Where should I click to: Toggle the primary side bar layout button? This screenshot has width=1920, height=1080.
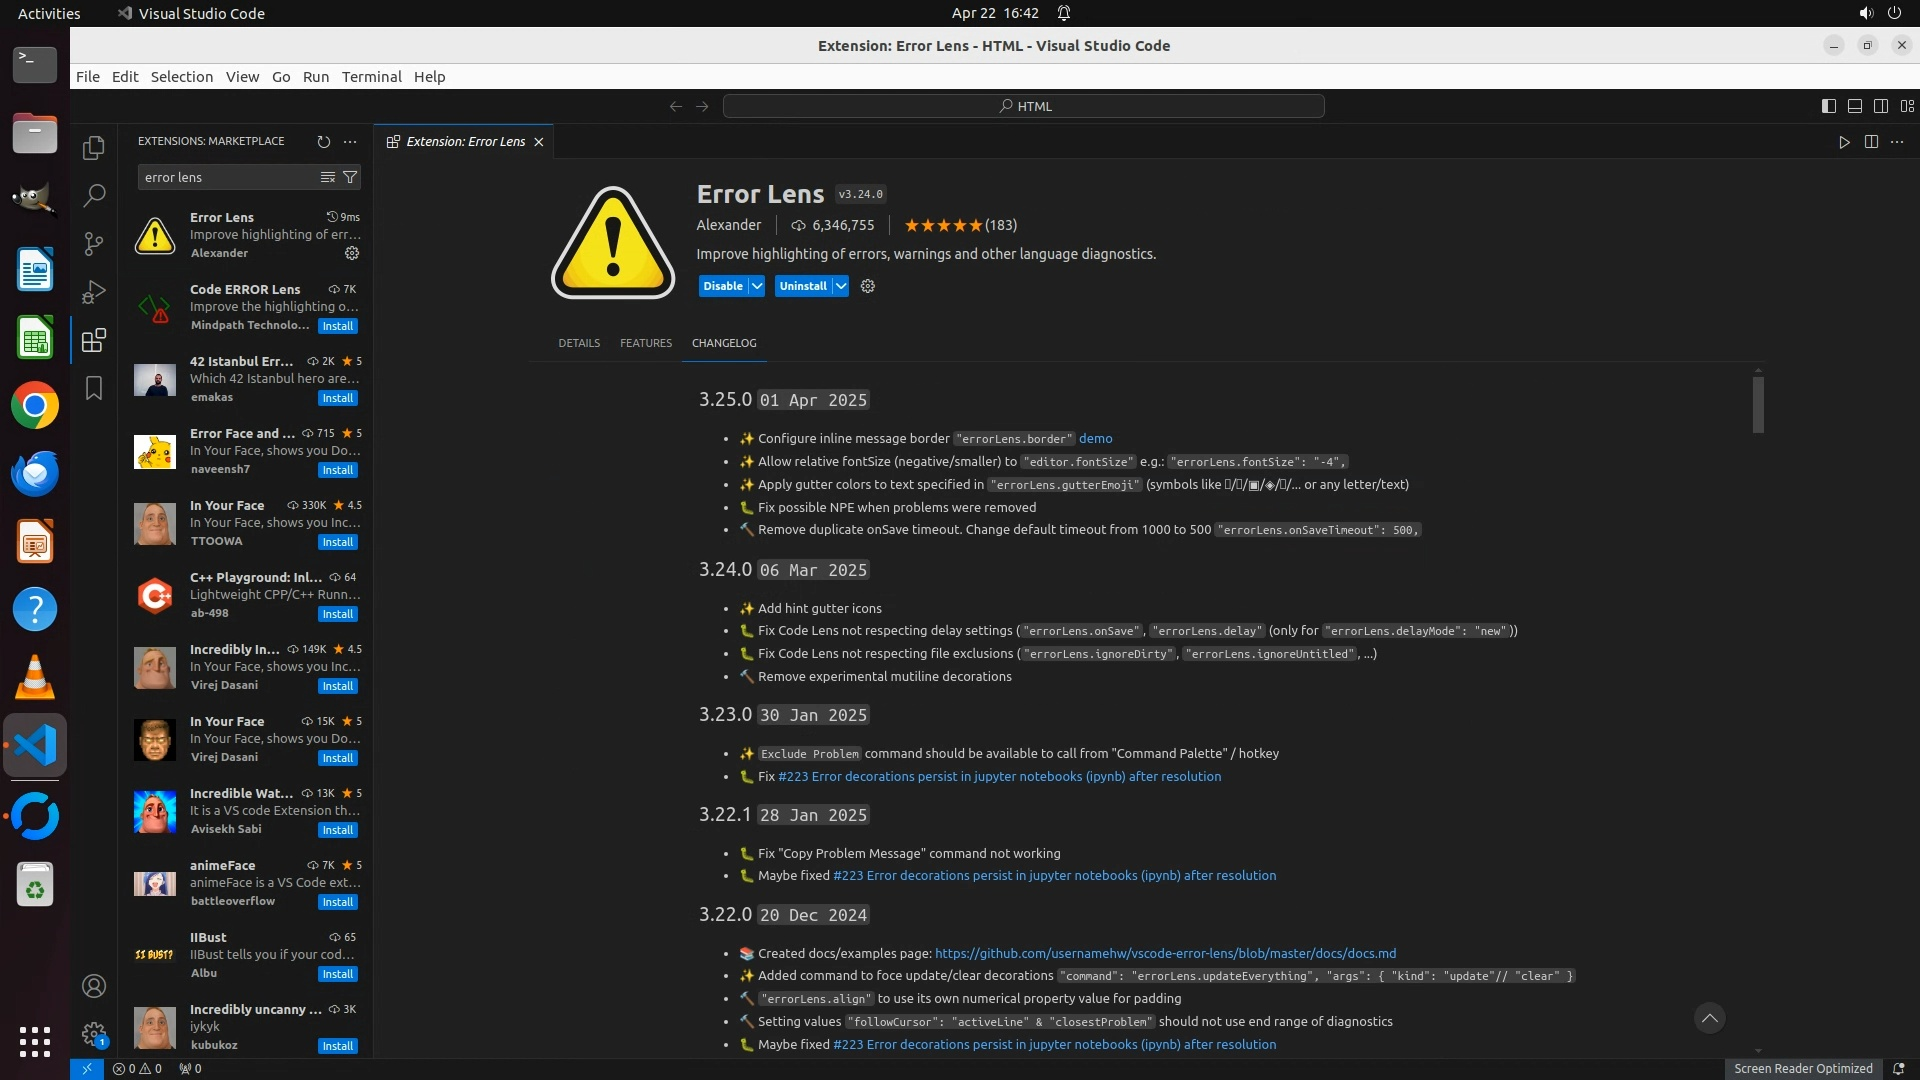[x=1829, y=106]
